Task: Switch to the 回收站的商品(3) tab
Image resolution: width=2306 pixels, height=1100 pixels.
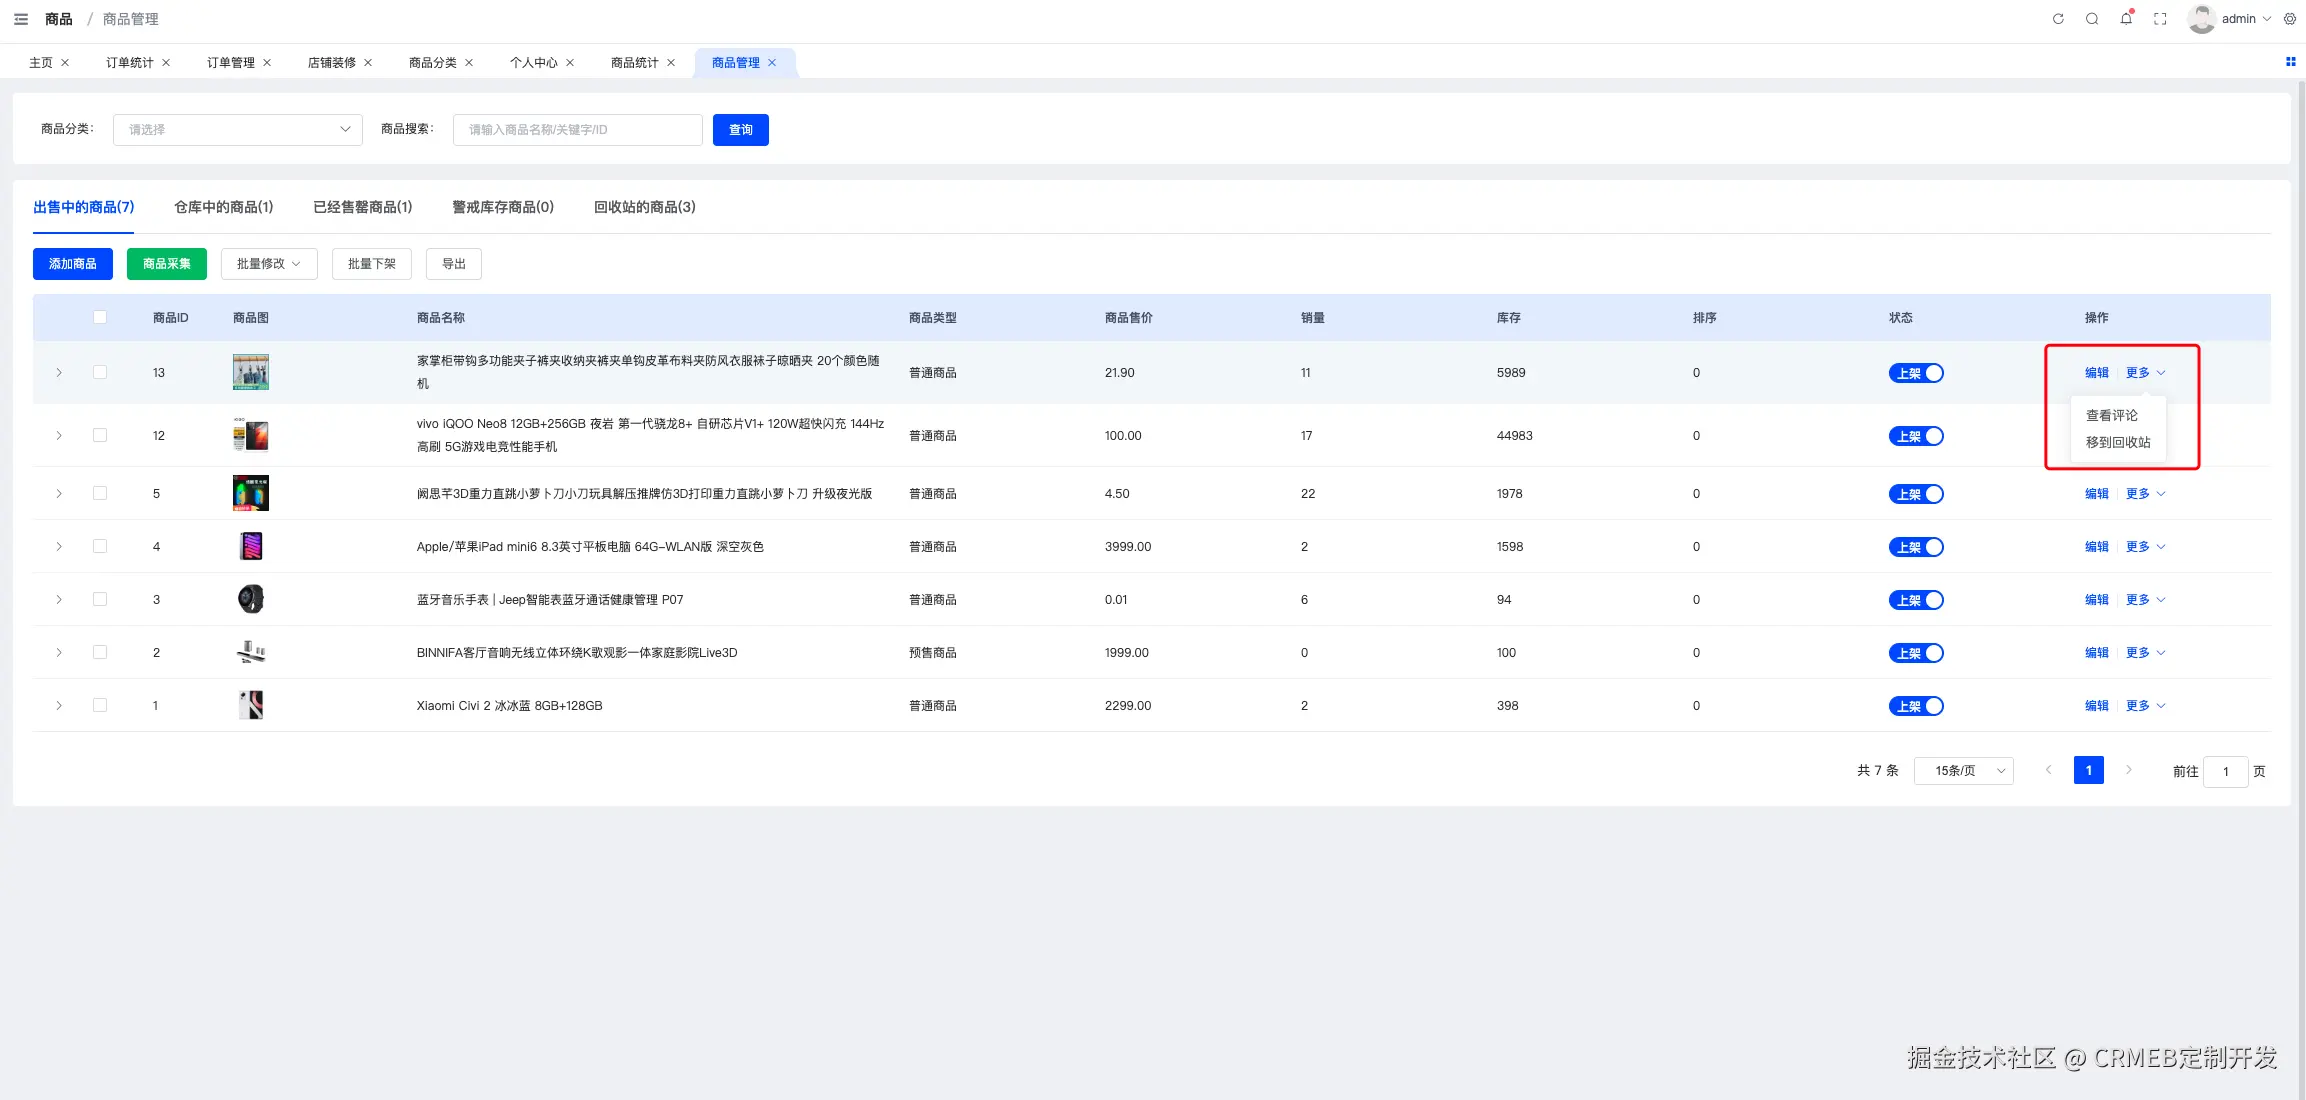Action: (644, 207)
